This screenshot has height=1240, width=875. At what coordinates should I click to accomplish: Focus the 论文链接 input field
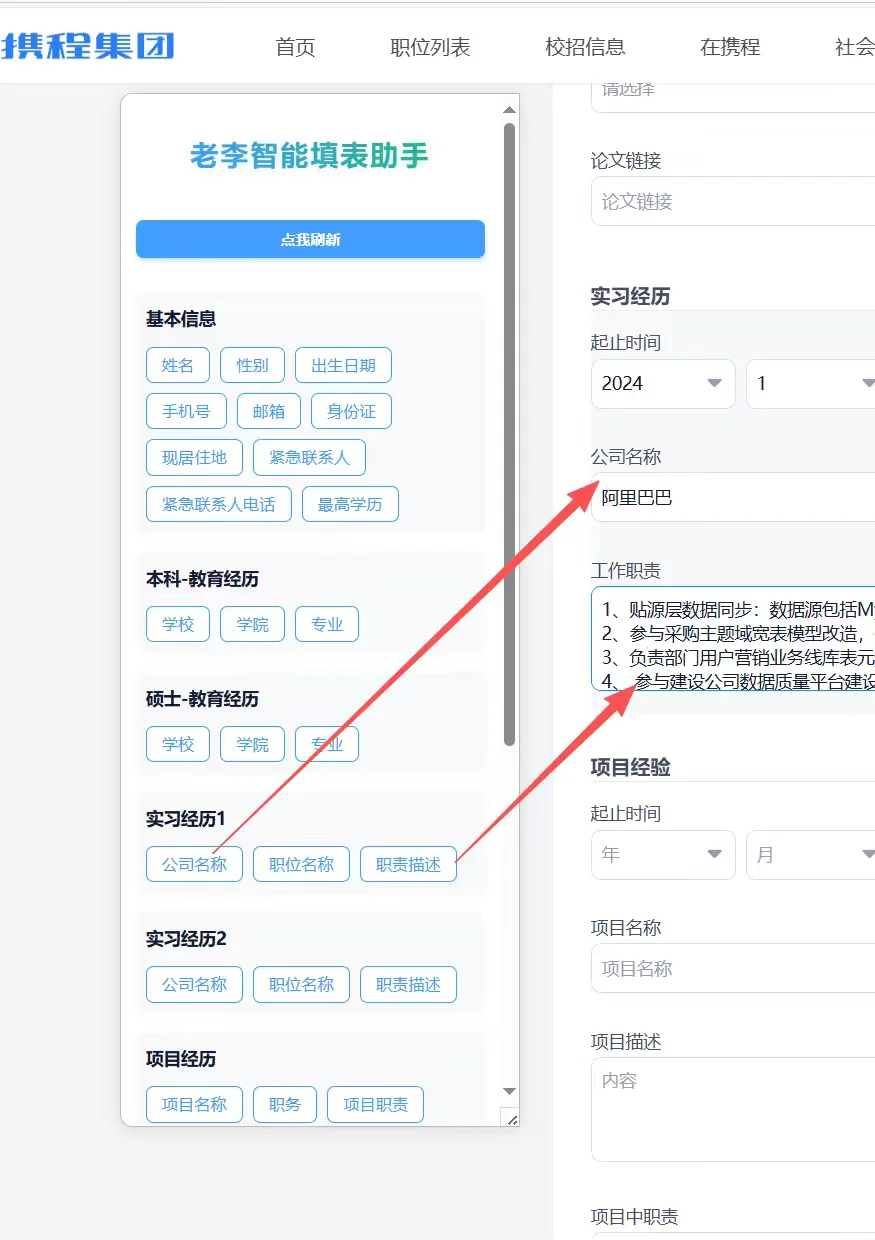click(x=733, y=201)
